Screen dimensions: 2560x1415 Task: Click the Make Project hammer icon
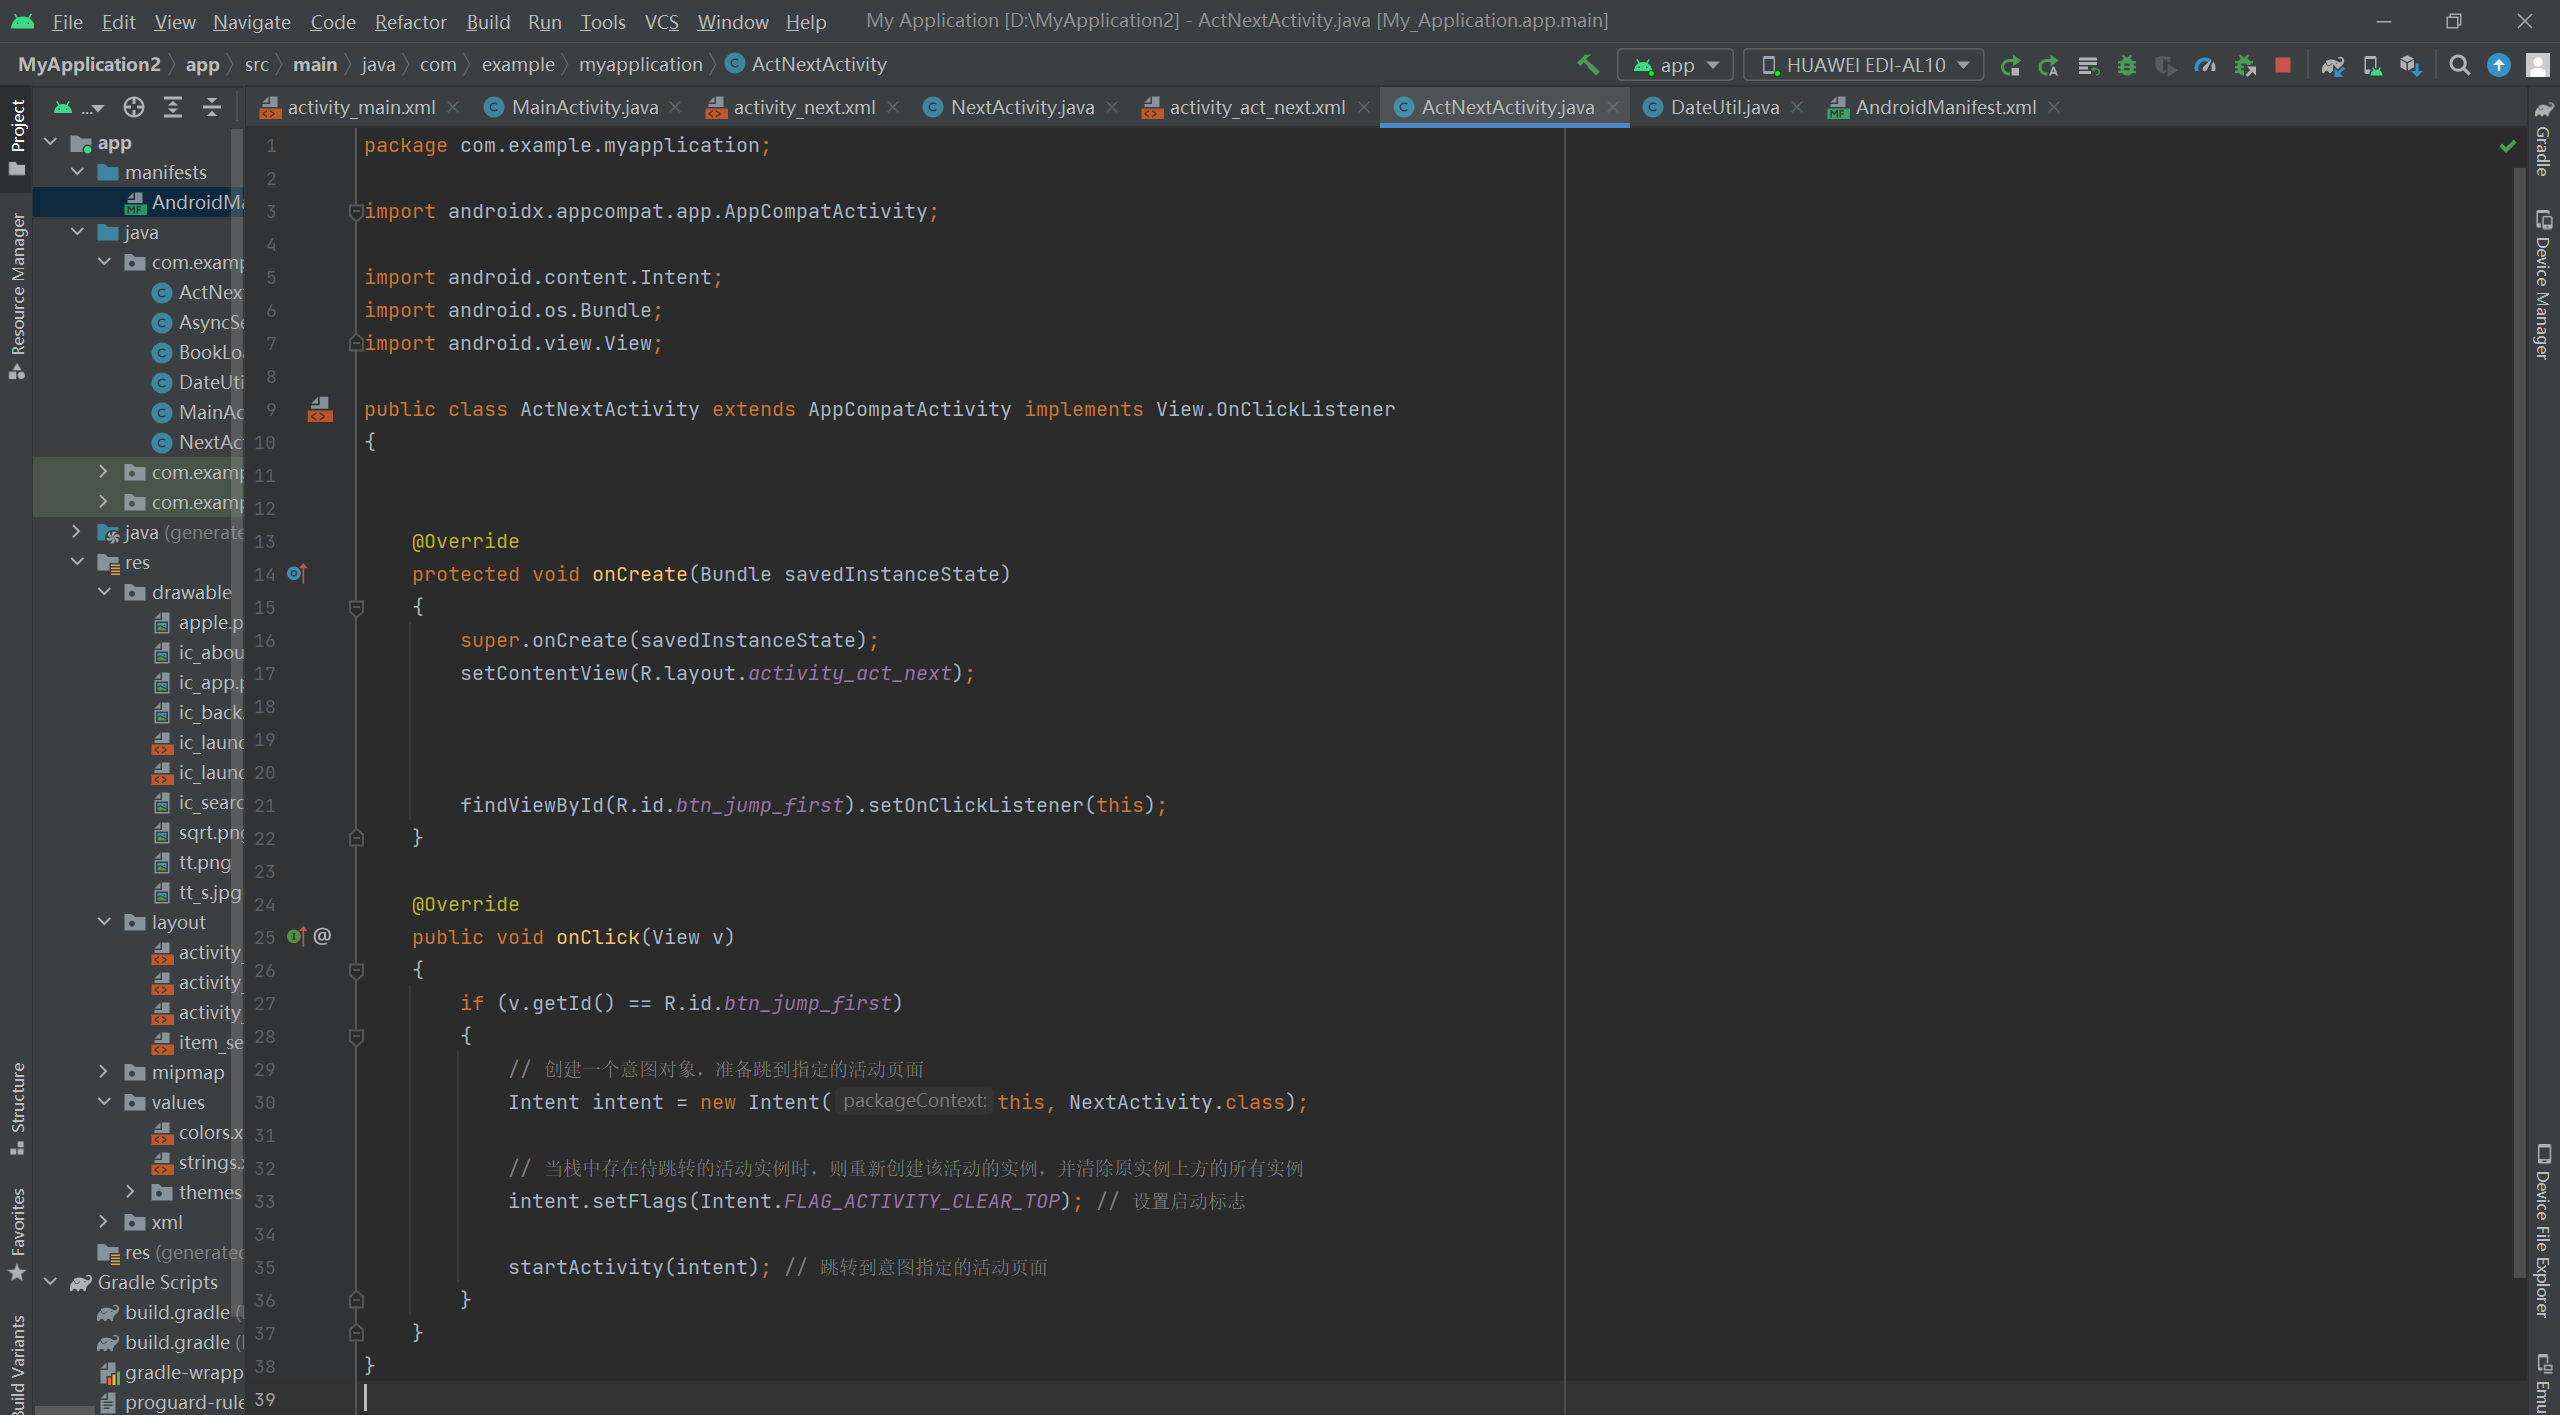coord(1587,65)
